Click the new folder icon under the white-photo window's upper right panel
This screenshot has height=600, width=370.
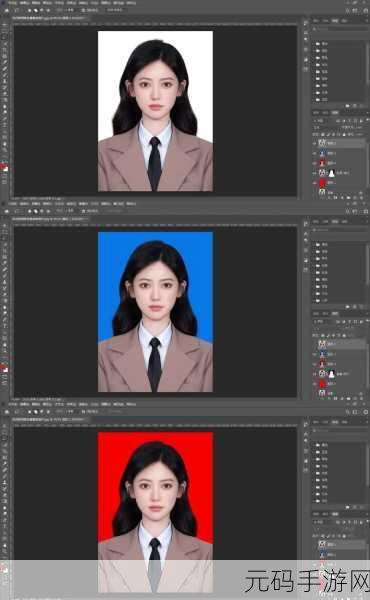tap(347, 105)
